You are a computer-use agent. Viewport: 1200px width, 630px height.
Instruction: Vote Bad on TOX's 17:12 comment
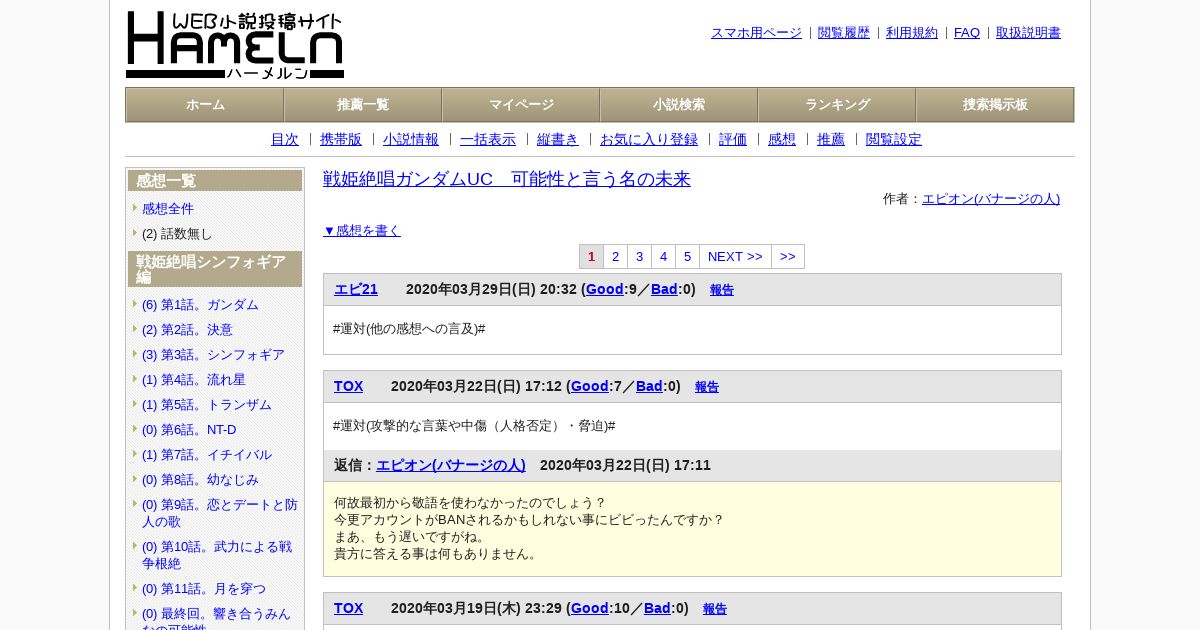pyautogui.click(x=649, y=387)
